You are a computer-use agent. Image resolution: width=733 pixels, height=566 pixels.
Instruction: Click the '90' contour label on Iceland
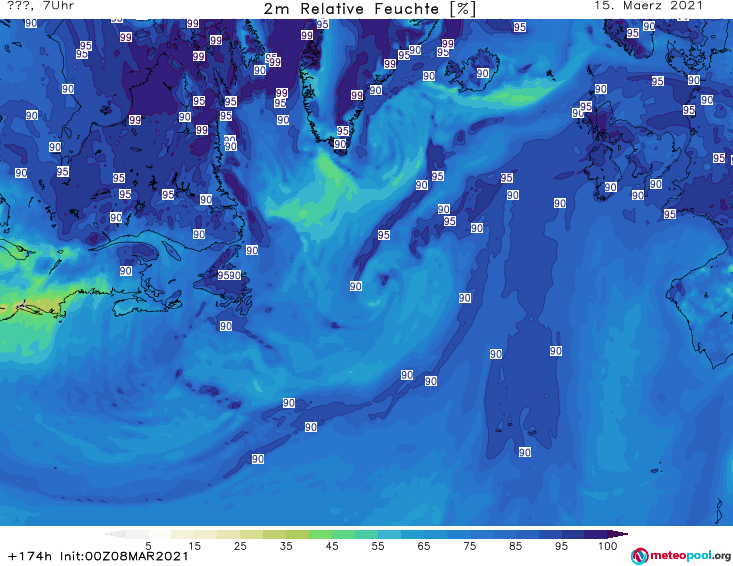482,73
